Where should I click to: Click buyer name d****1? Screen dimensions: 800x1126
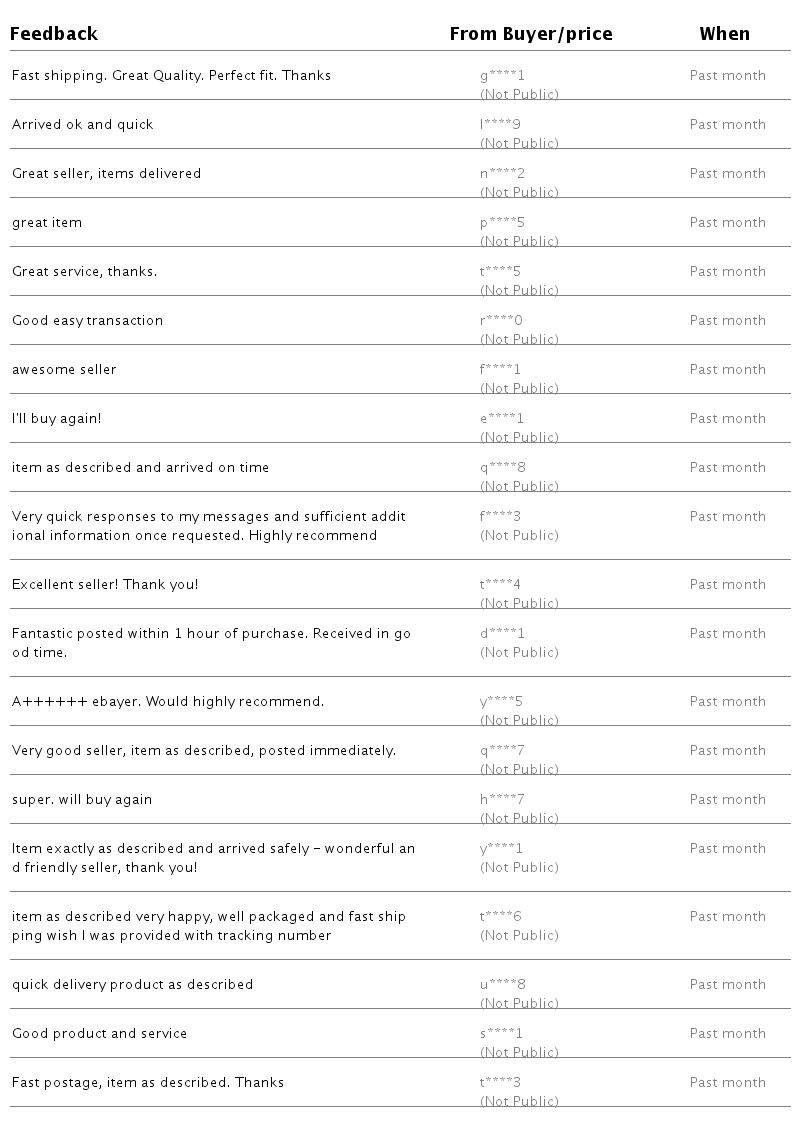(x=502, y=633)
